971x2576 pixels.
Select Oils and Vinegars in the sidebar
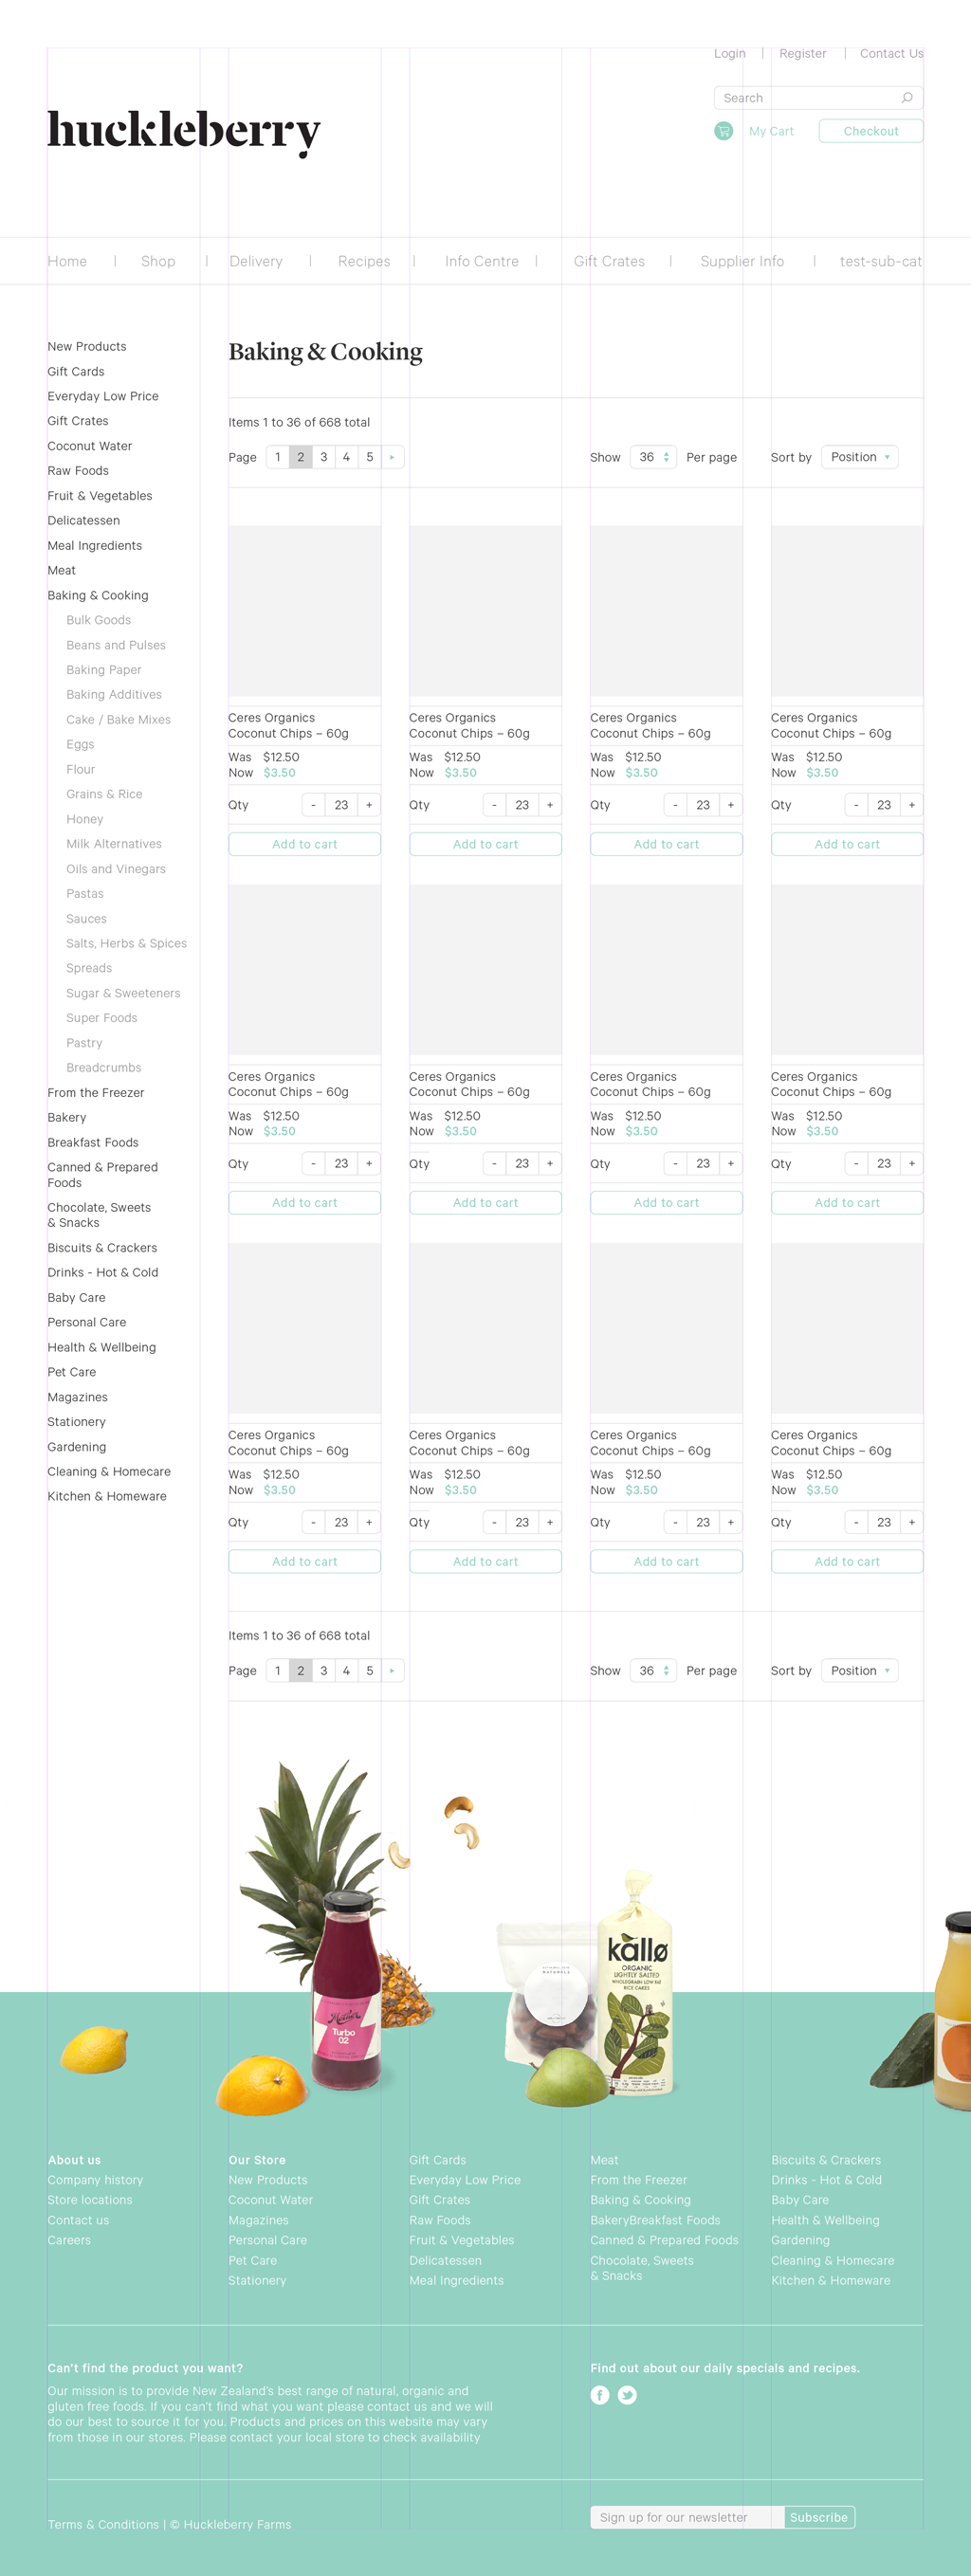(x=116, y=869)
